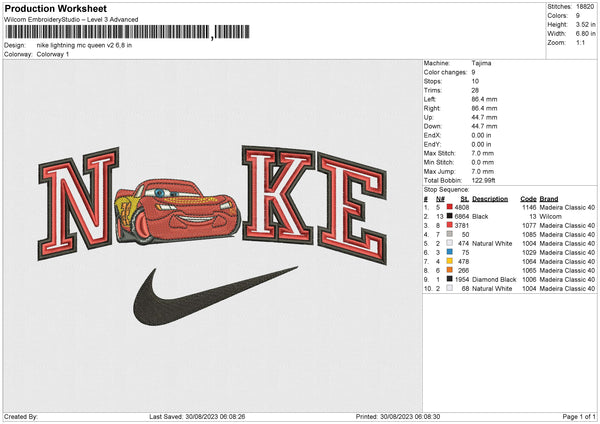This screenshot has width=600, height=424.
Task: Select the Color changes label
Action: pyautogui.click(x=445, y=72)
